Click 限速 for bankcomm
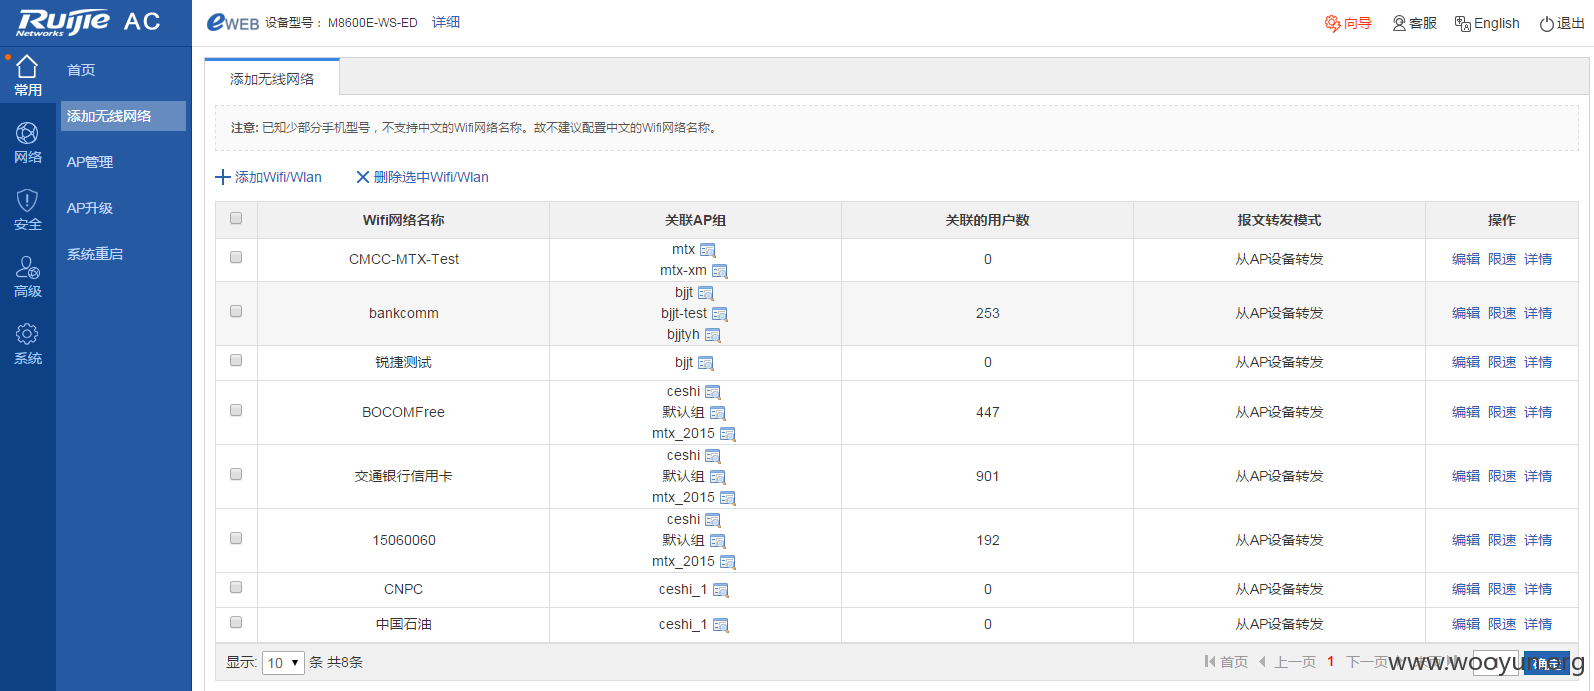This screenshot has width=1594, height=691. tap(1502, 313)
